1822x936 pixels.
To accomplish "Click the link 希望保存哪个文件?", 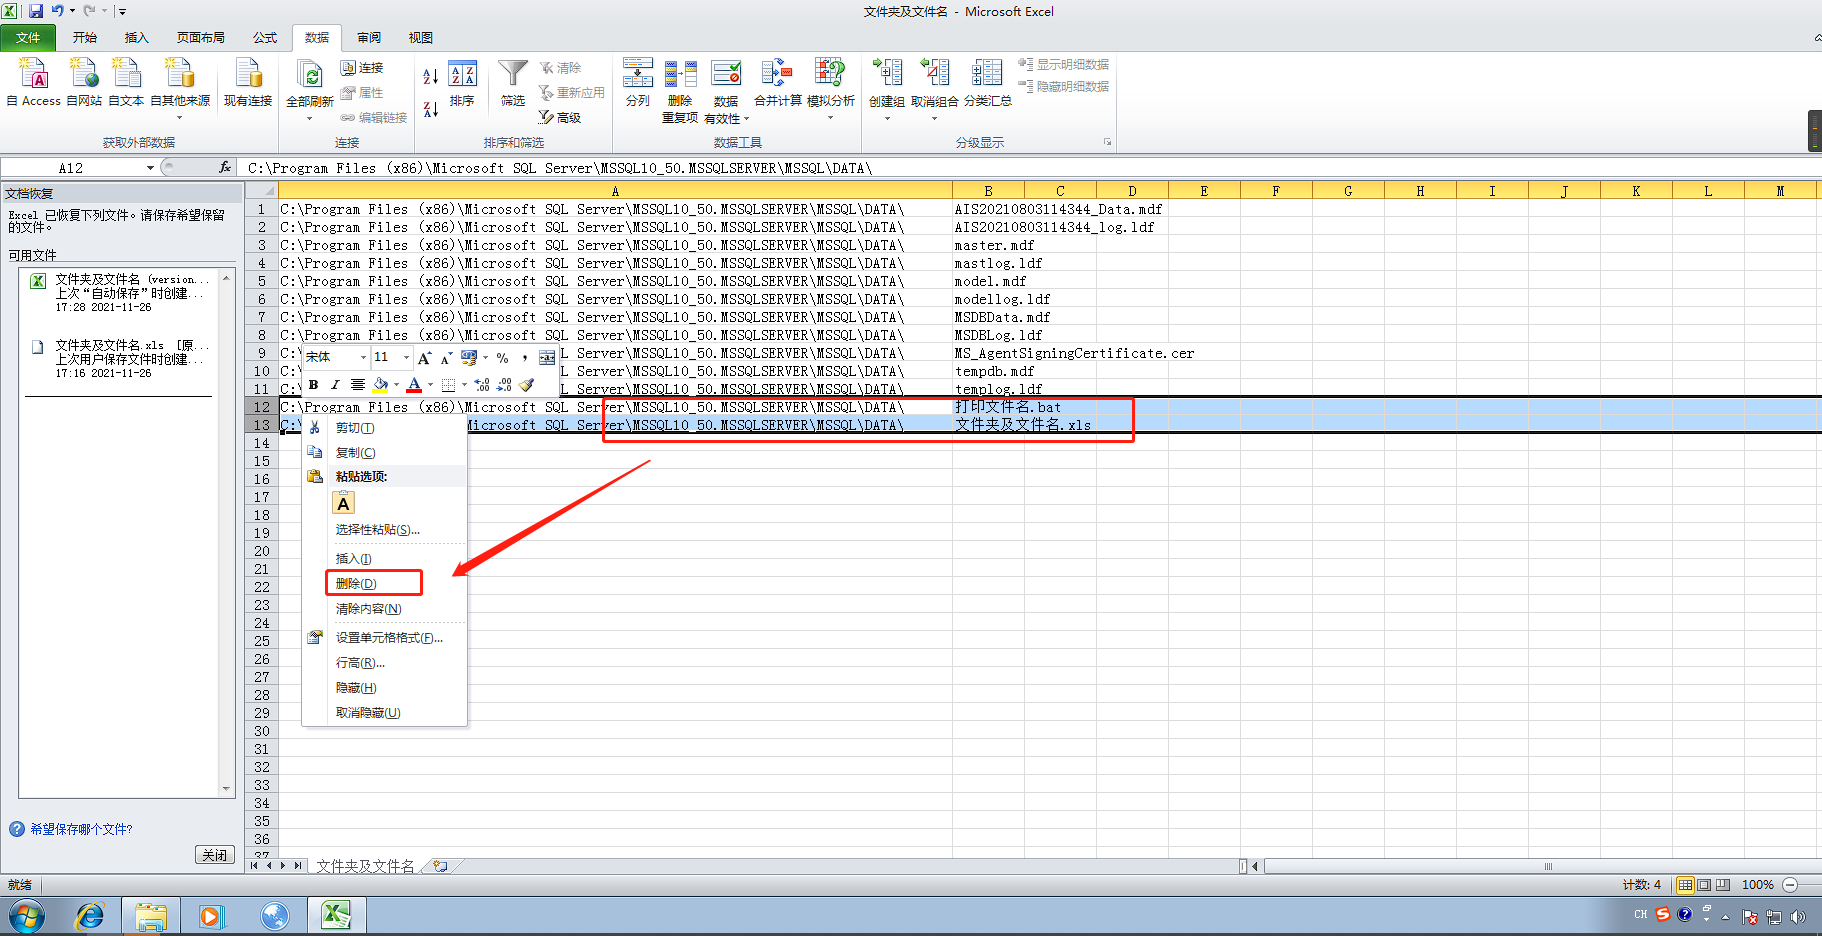I will [81, 829].
